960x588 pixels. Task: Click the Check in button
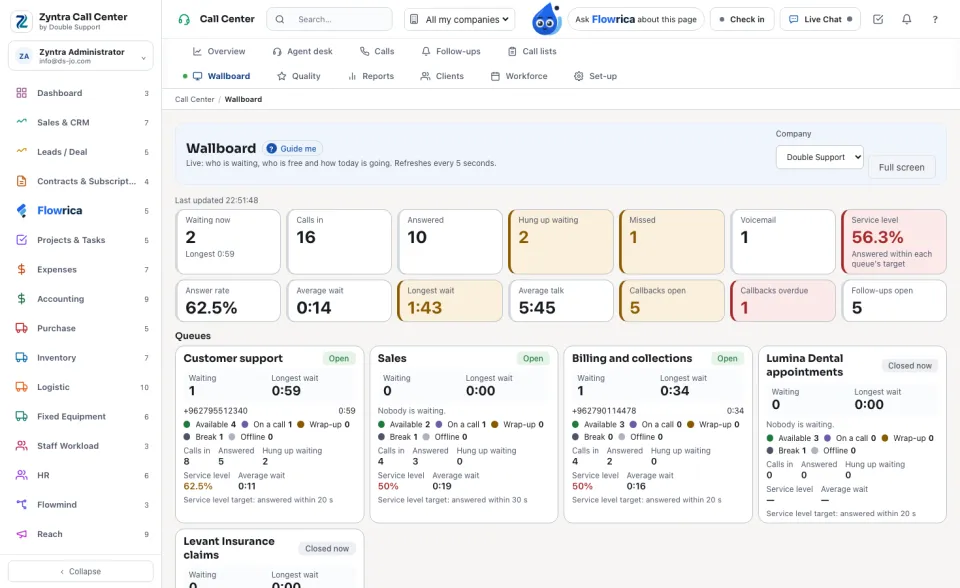(742, 20)
